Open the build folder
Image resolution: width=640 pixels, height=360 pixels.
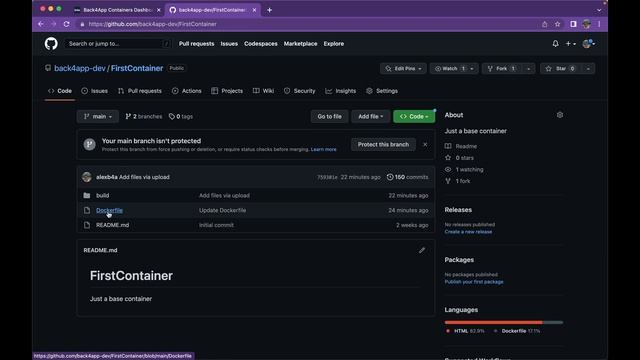coord(102,196)
